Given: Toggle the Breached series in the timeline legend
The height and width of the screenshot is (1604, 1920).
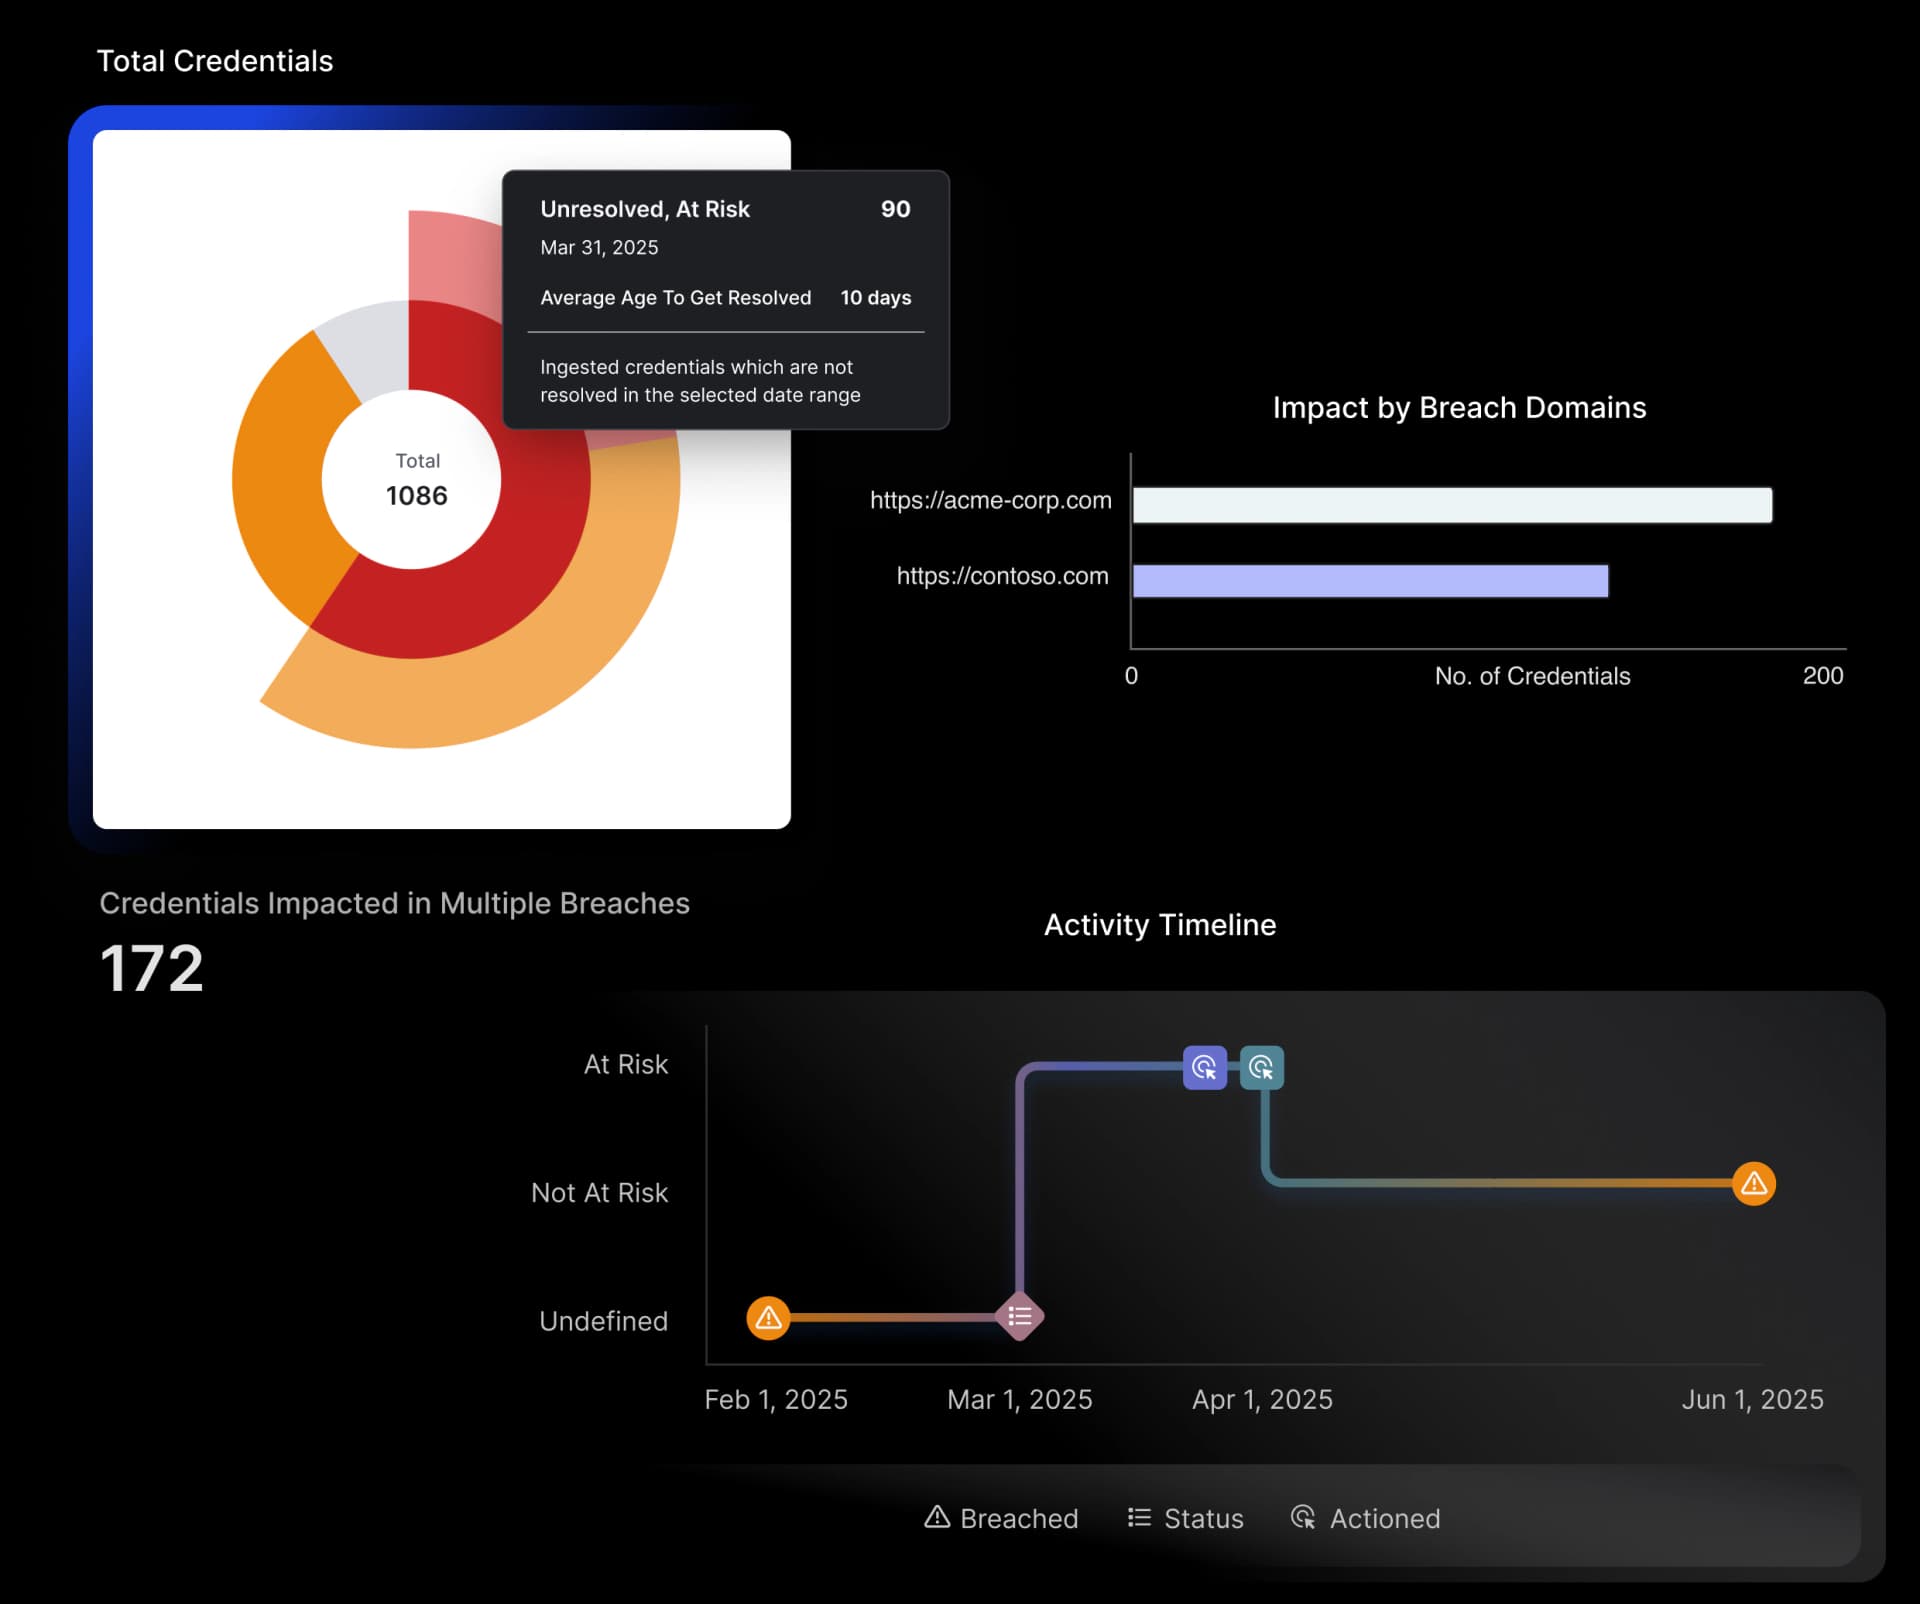Looking at the screenshot, I should click(1001, 1518).
